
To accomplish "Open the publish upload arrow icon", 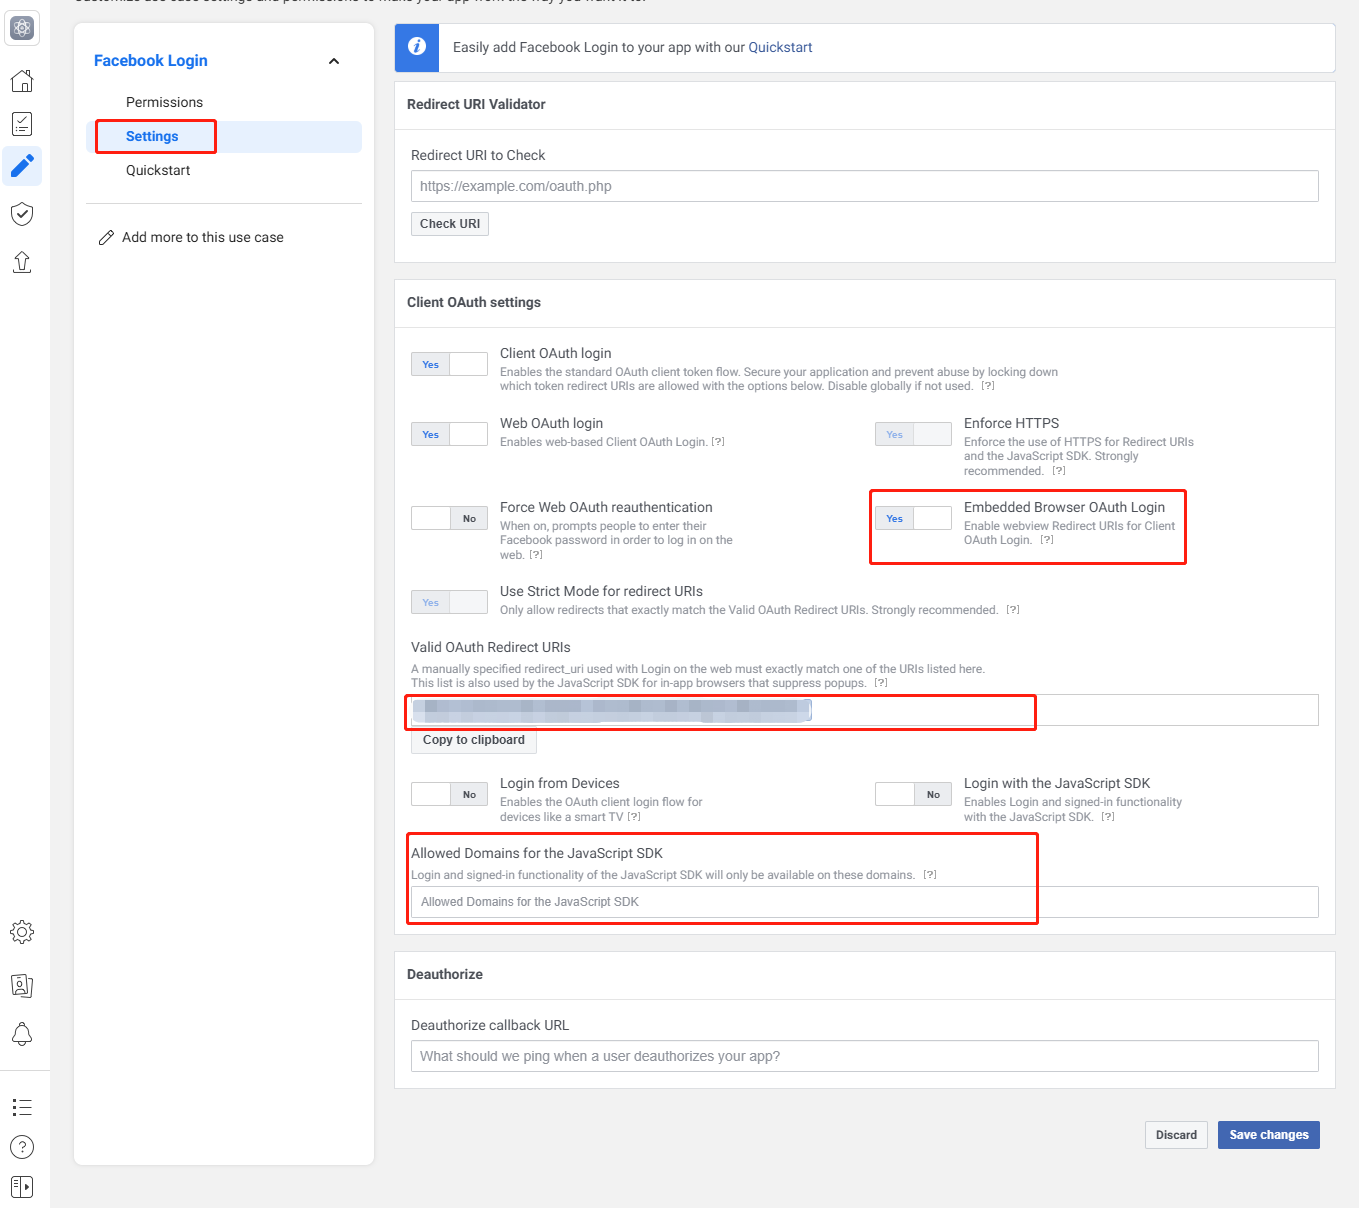I will pyautogui.click(x=22, y=262).
